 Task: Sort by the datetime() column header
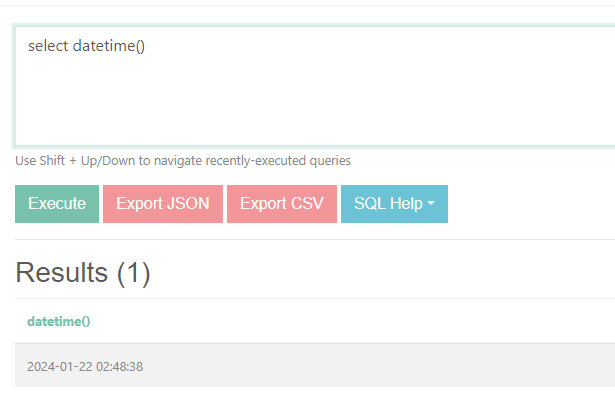point(59,322)
